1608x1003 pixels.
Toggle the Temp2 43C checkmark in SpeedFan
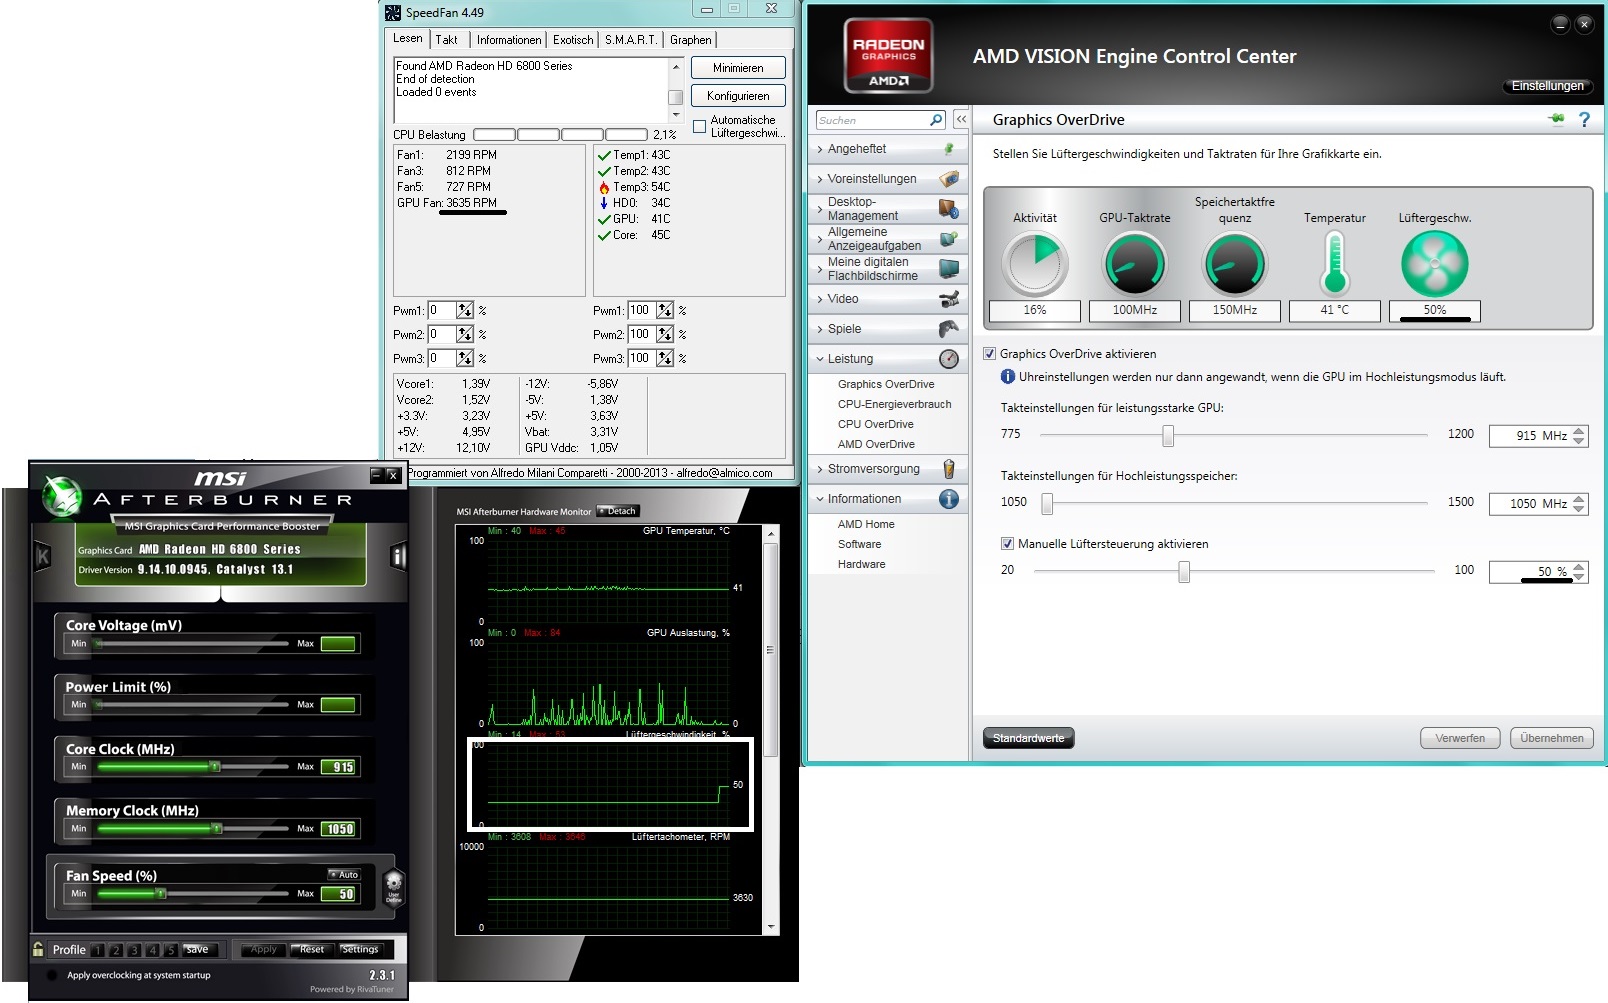(604, 171)
